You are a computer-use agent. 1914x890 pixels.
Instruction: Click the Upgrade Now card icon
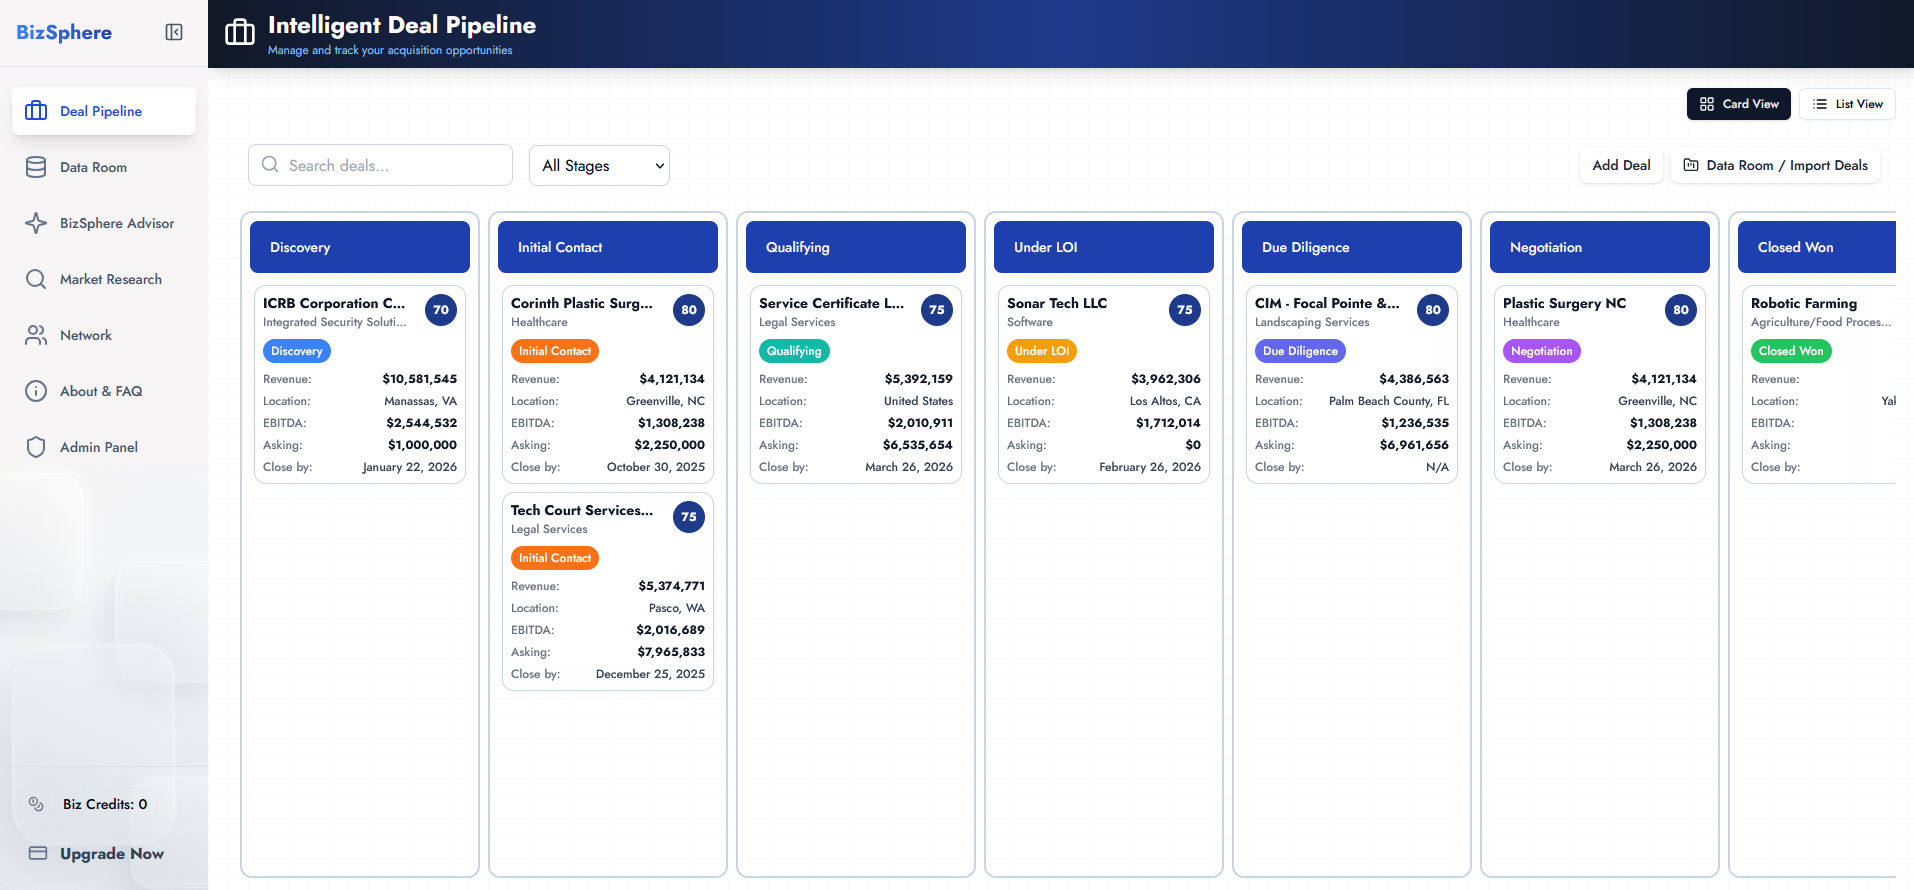pos(38,853)
